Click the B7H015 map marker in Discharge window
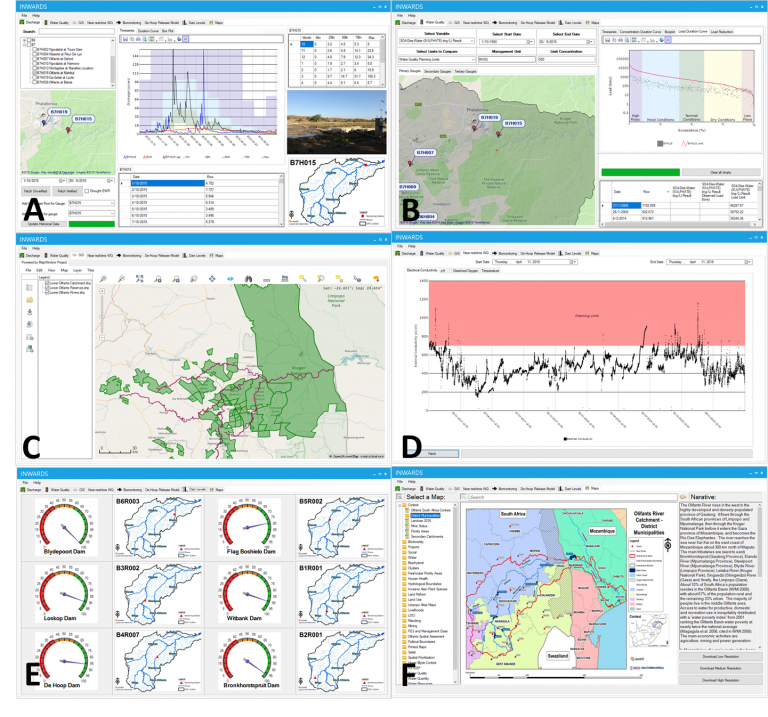Viewport: 768px width, 717px height. click(x=68, y=130)
